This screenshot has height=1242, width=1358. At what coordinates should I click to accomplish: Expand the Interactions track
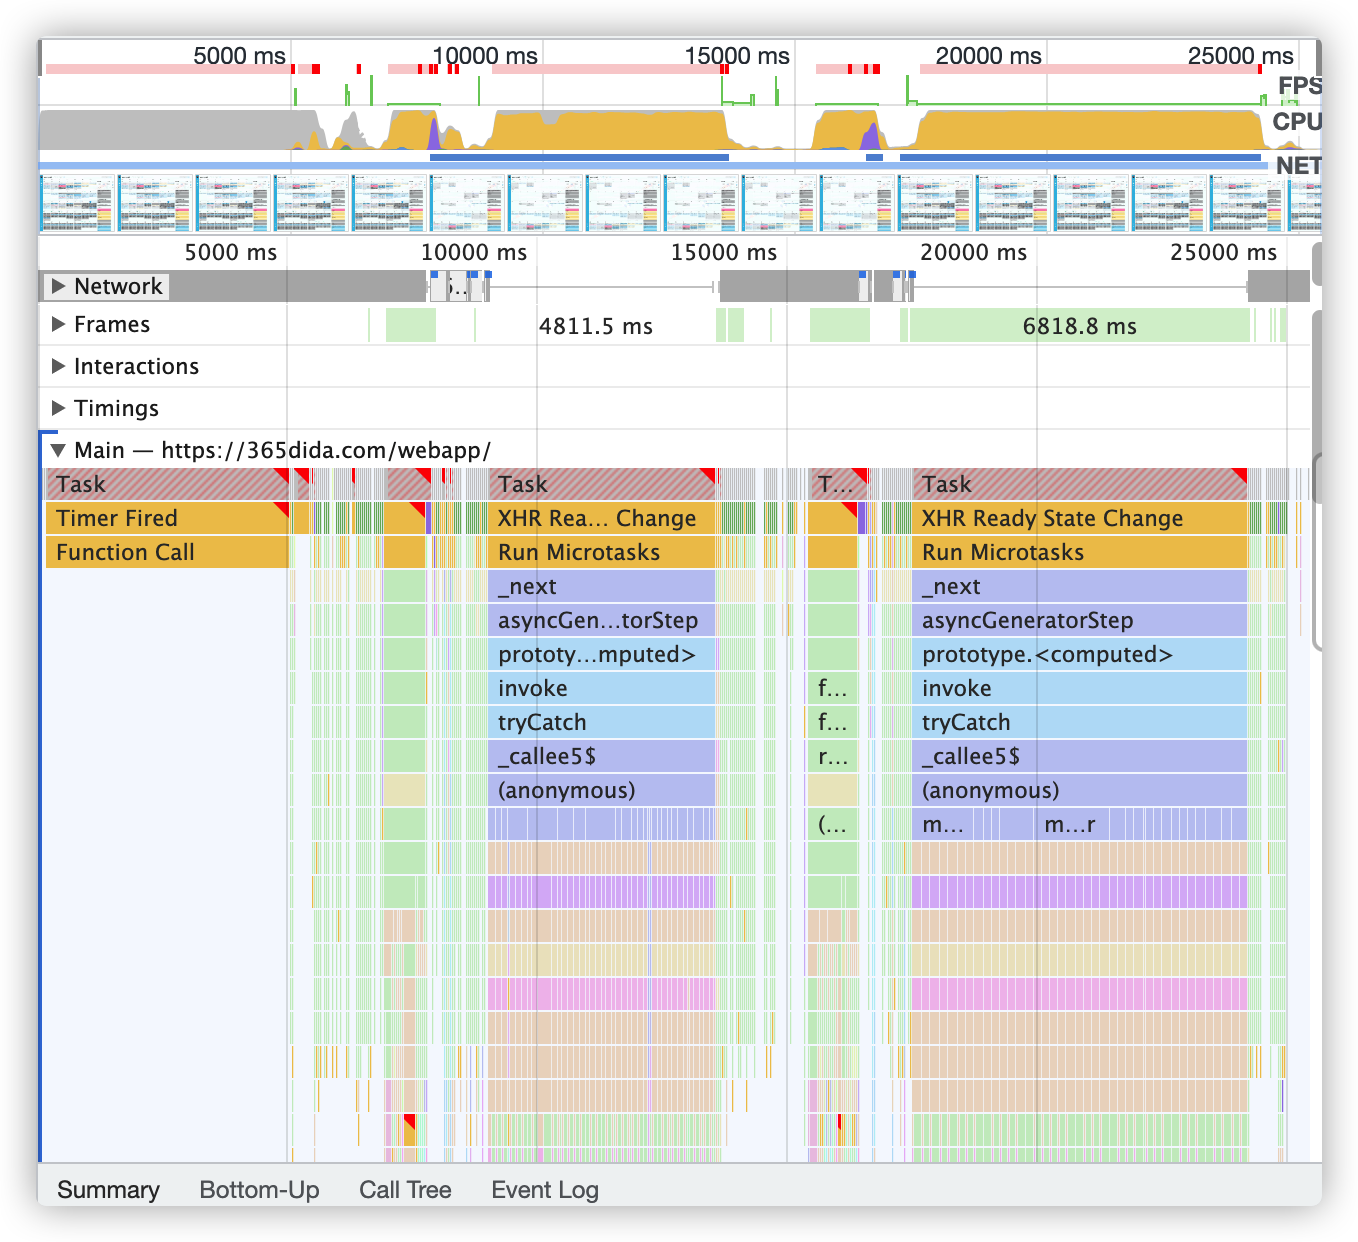coord(59,366)
